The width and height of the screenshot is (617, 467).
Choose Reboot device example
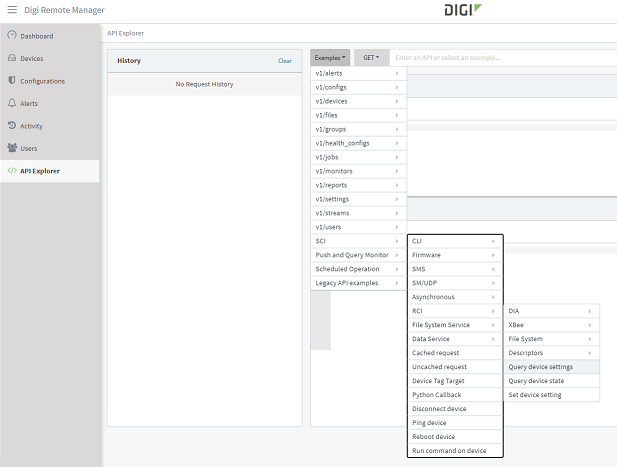455,437
